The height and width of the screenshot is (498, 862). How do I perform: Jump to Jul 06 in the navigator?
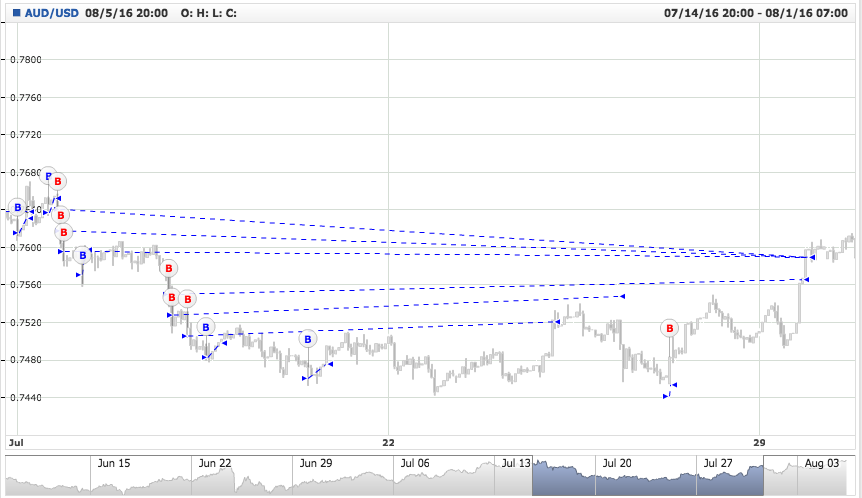415,463
